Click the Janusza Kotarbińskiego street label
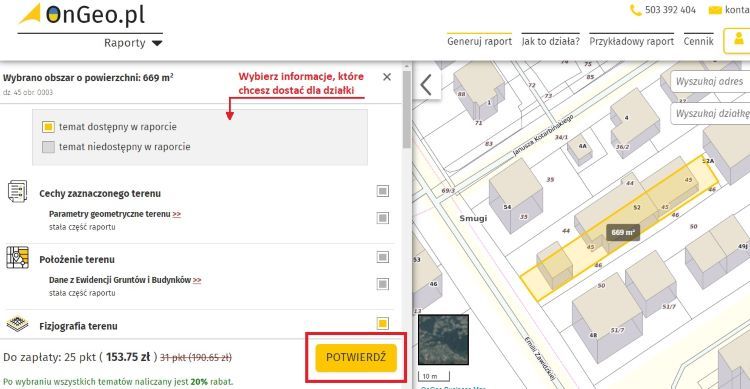The image size is (750, 389). point(542,135)
